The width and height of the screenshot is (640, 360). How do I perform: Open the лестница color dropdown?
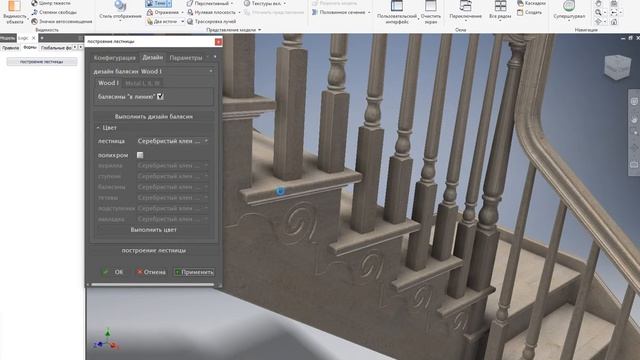click(173, 141)
